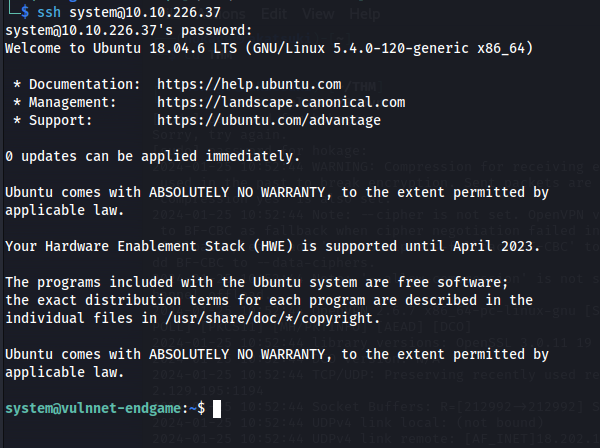This screenshot has height=448, width=600.
Task: Click the '0 updates can be applied' line
Action: [153, 156]
